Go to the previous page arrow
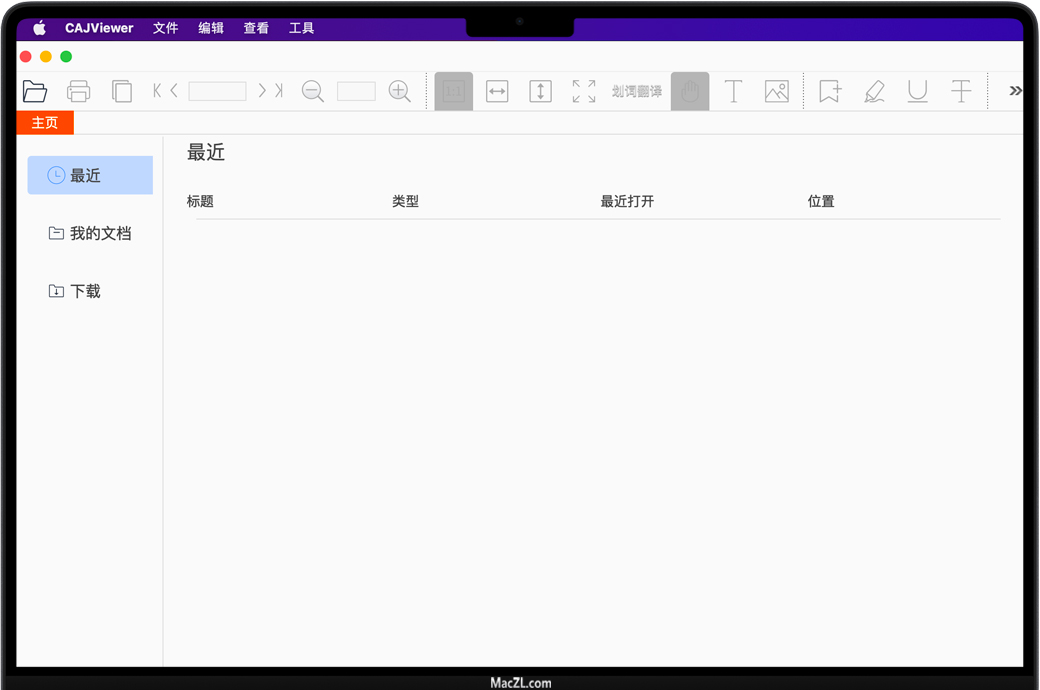This screenshot has height=690, width=1040. click(x=174, y=90)
